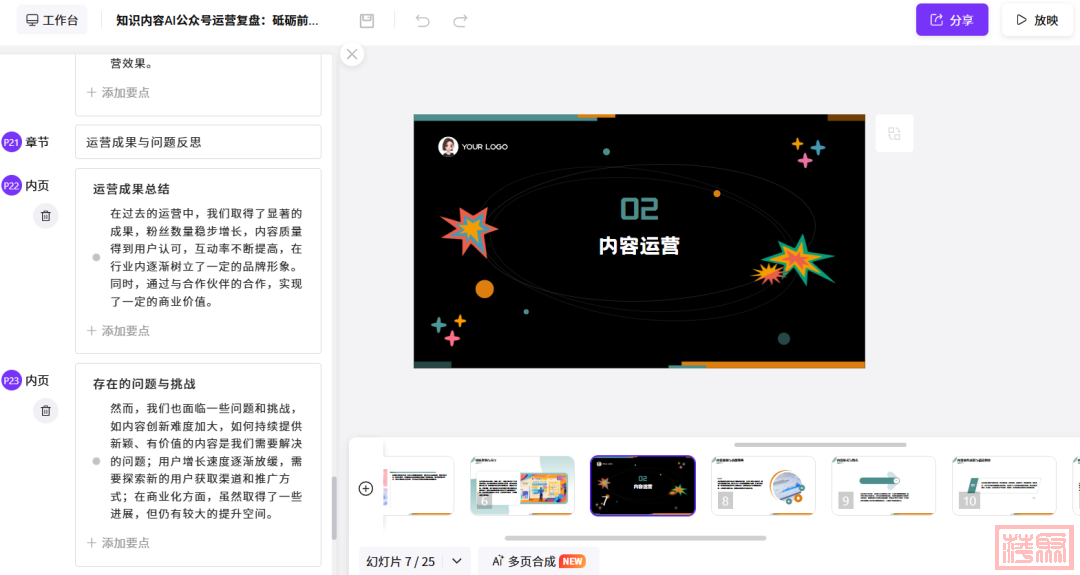Select the P21 chapter badge
Viewport: 1080px width, 575px height.
tap(12, 142)
